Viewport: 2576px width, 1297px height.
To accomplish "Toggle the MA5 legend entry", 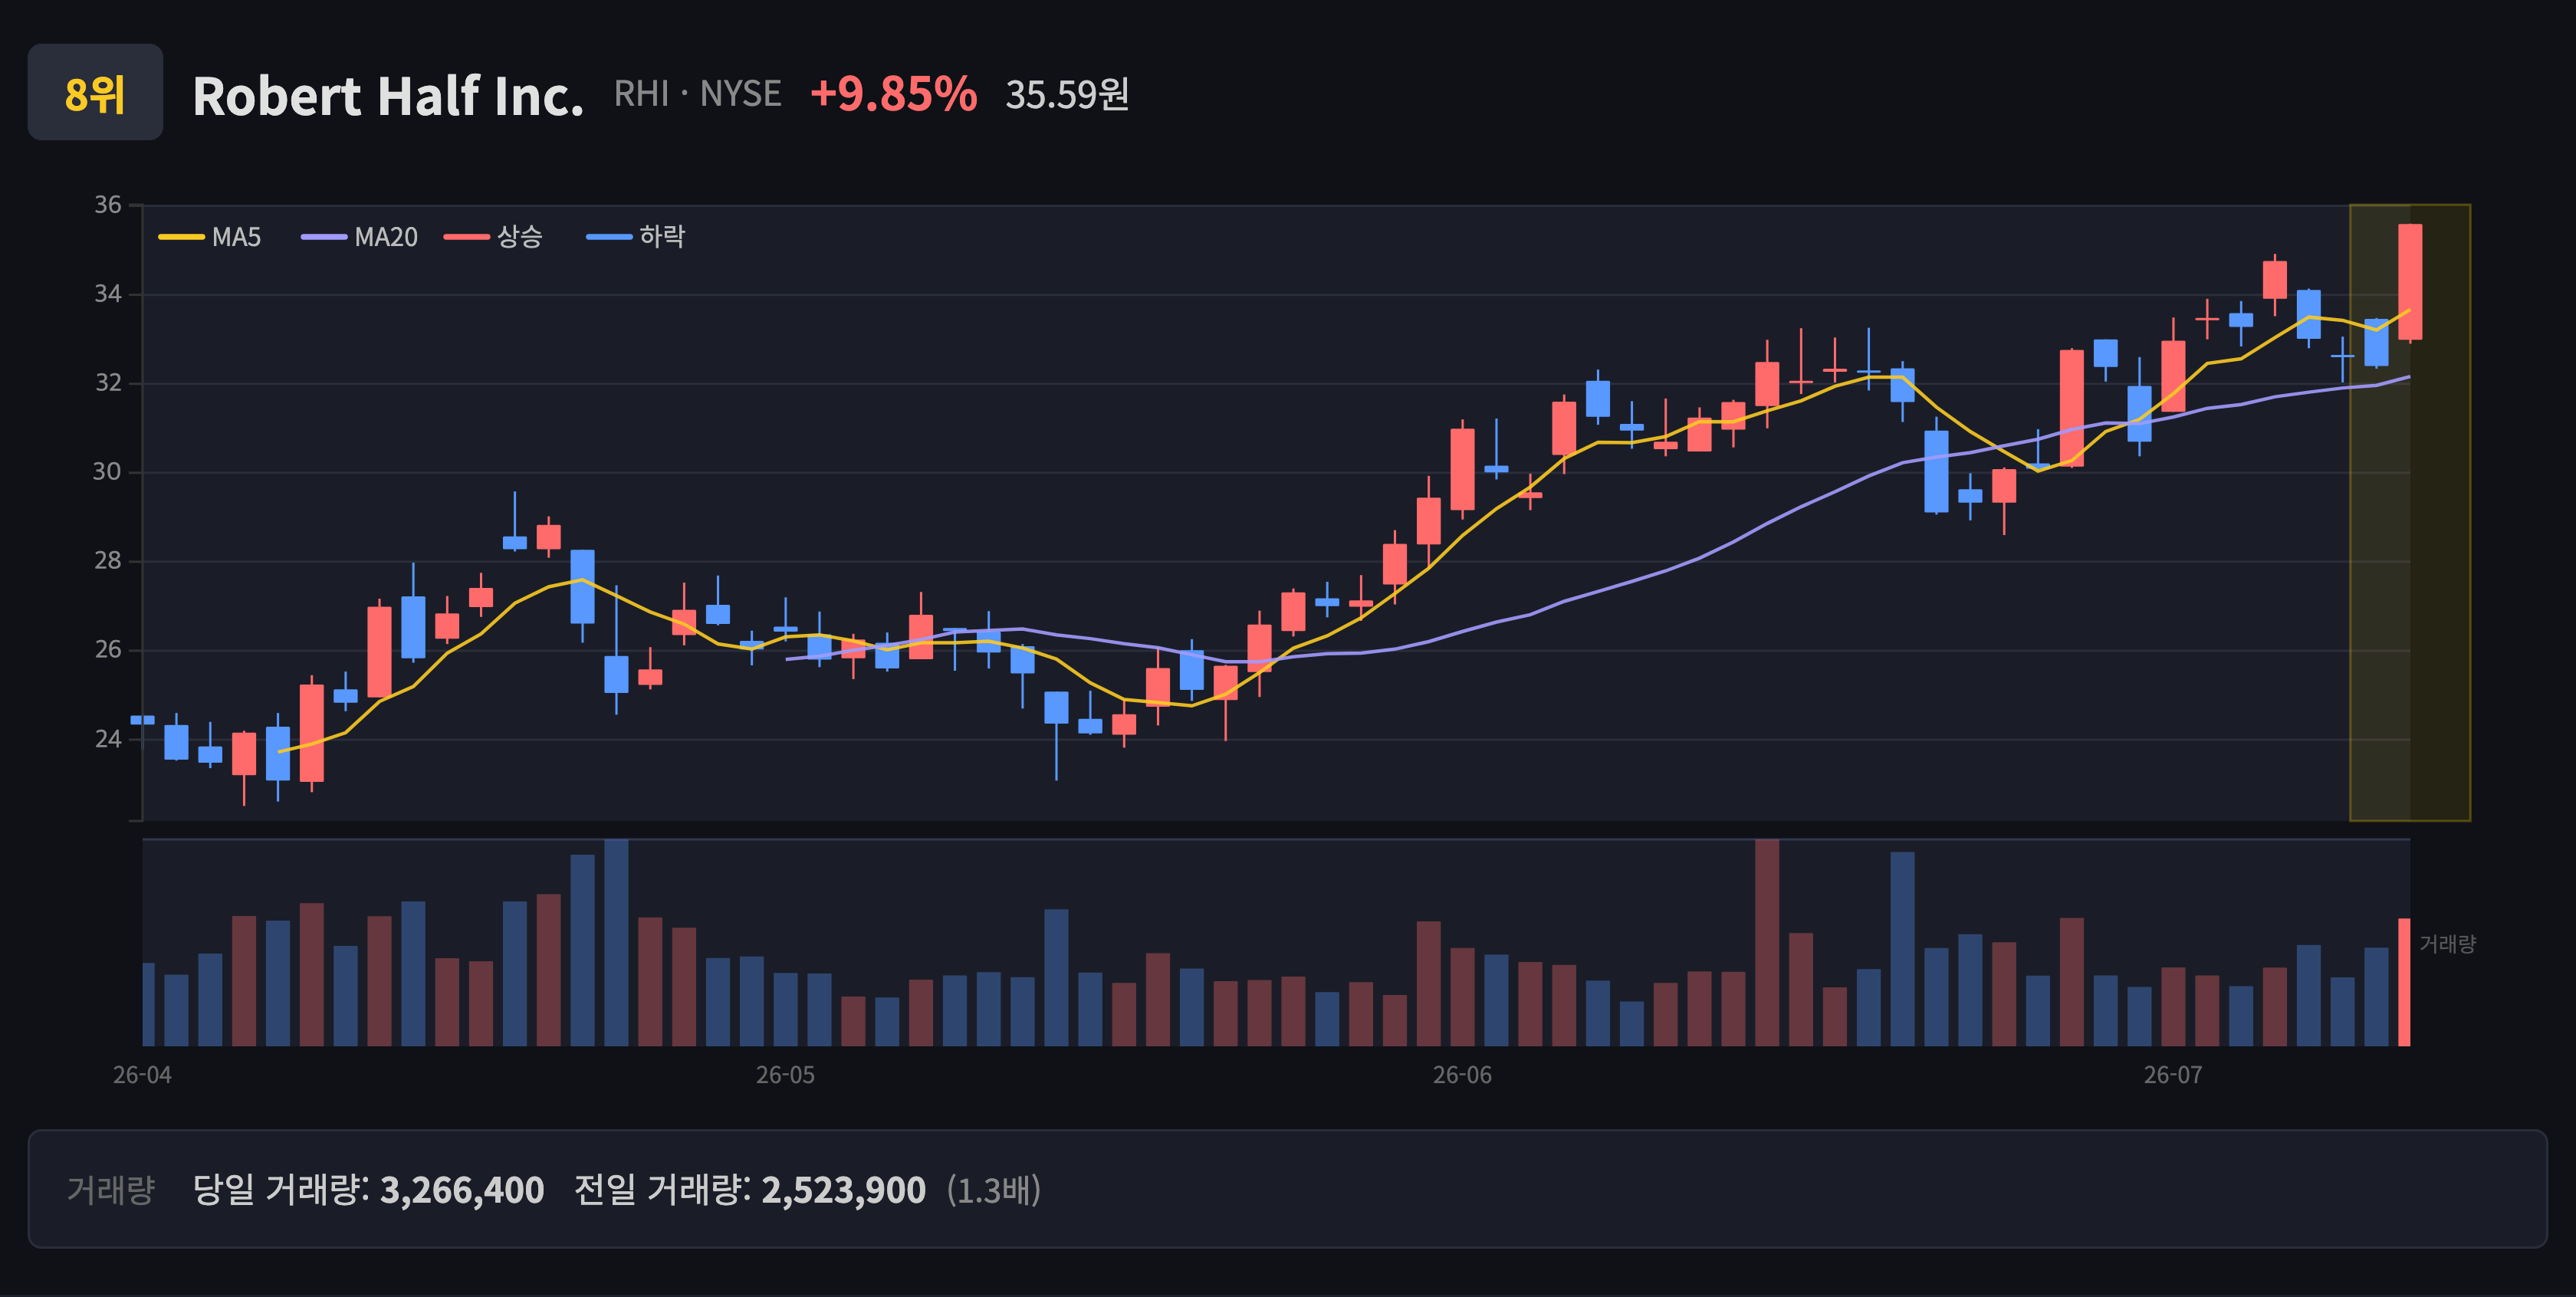I will 210,237.
